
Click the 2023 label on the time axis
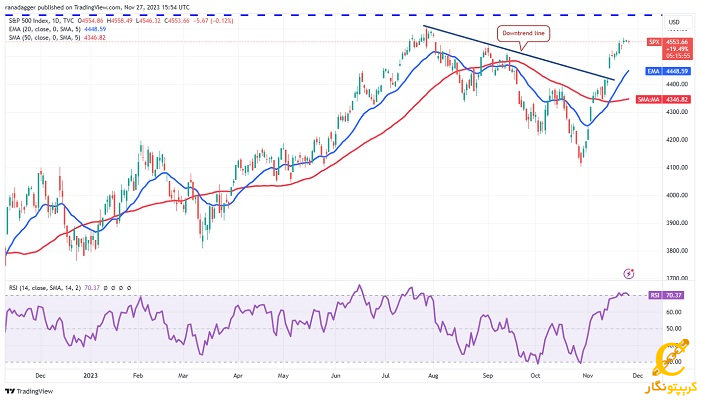click(91, 376)
